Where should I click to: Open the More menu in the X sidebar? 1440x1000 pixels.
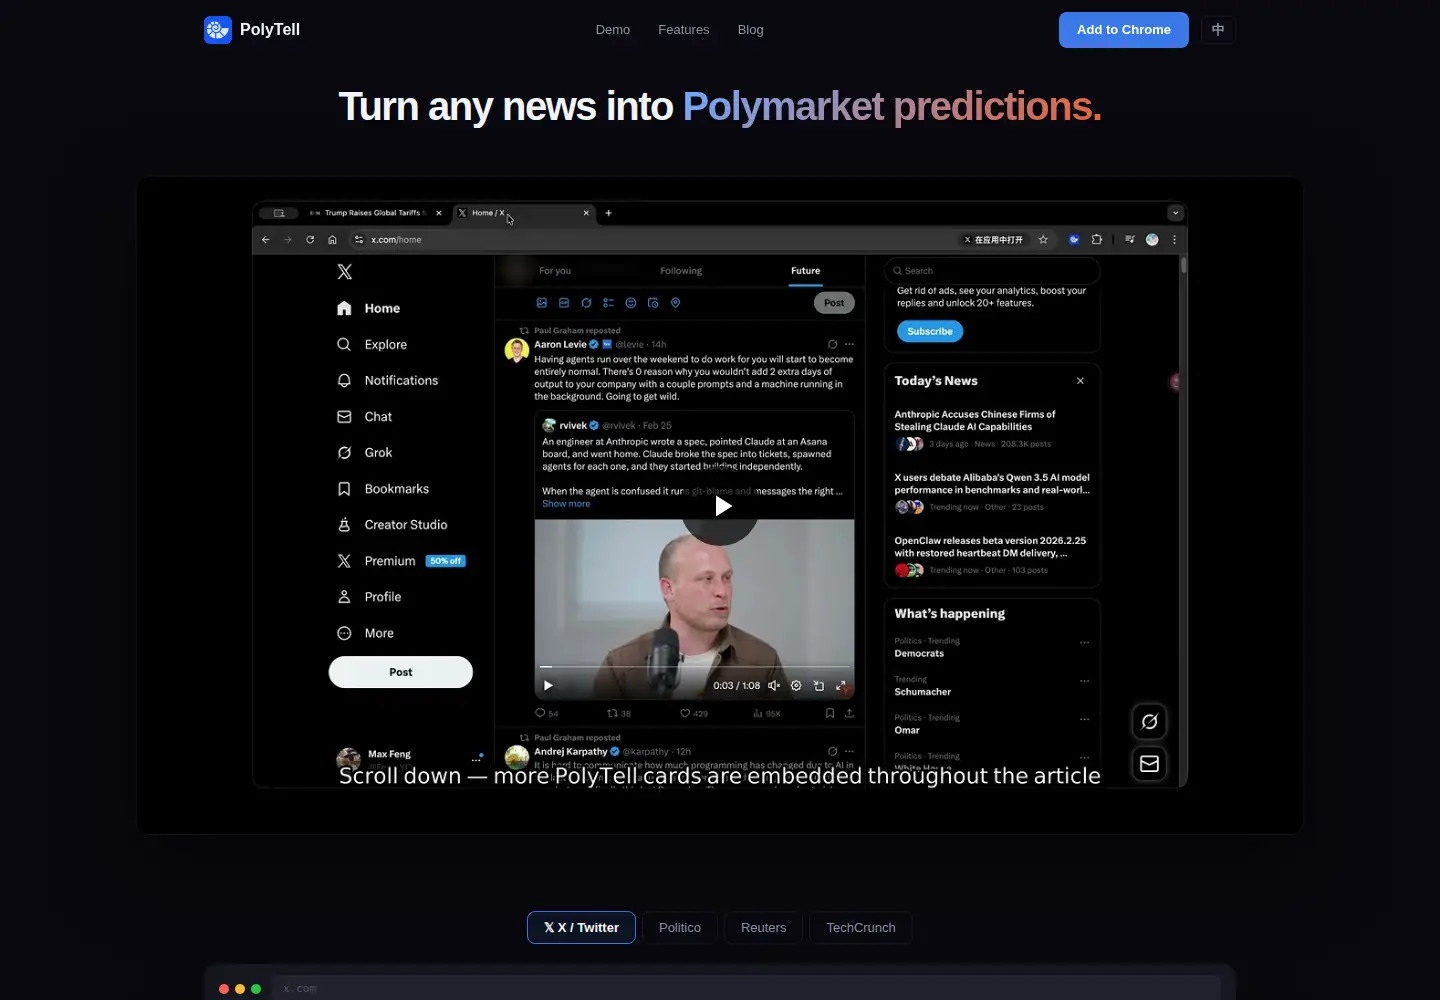click(x=366, y=634)
